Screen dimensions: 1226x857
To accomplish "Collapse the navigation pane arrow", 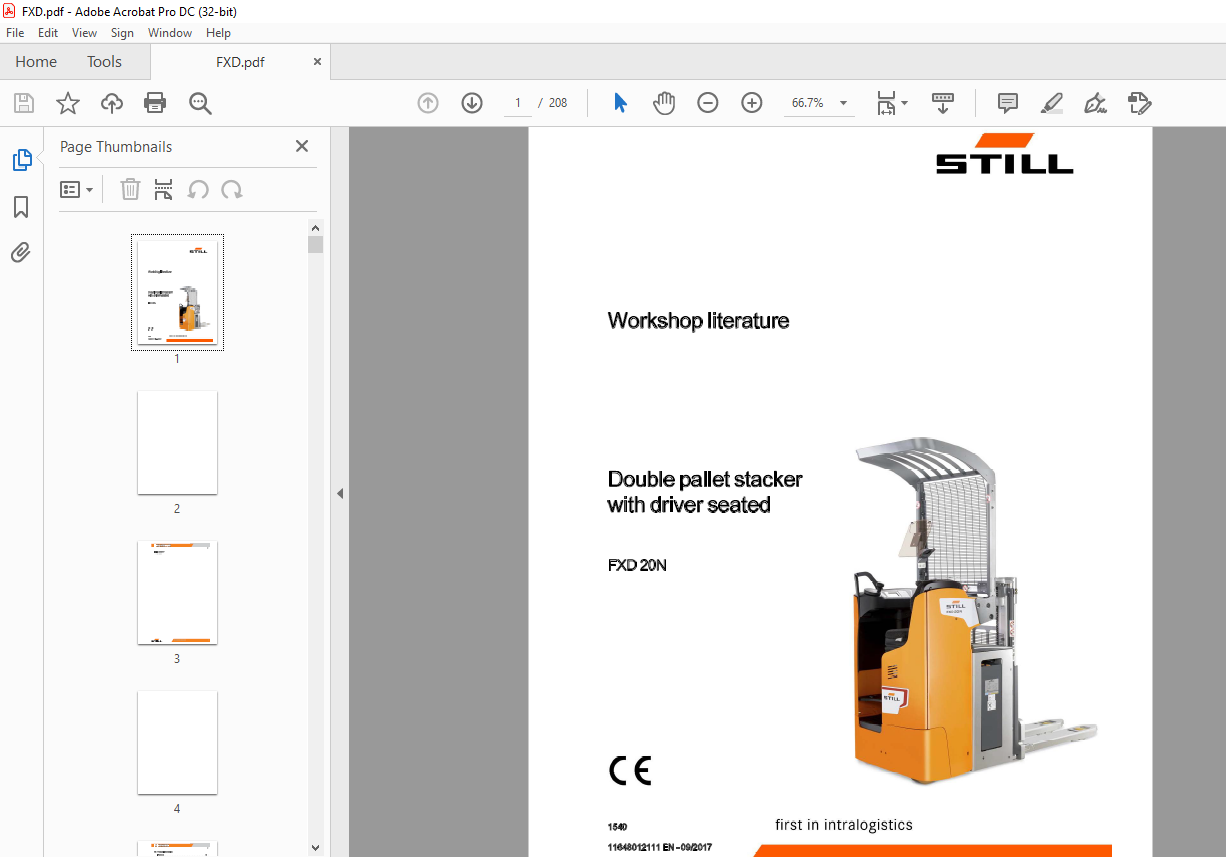I will pyautogui.click(x=340, y=493).
